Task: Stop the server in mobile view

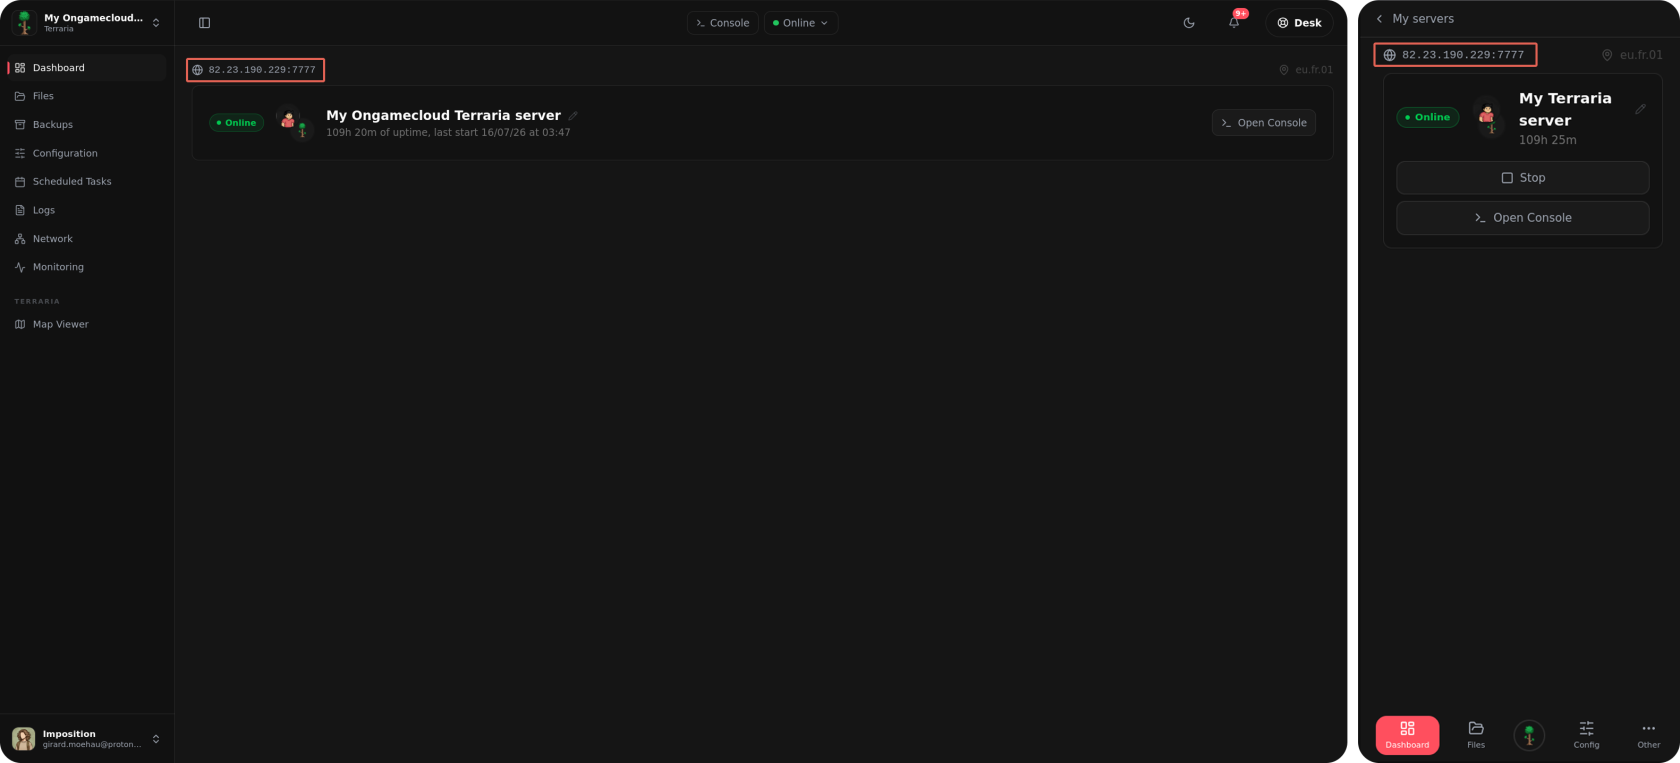Action: [1523, 178]
